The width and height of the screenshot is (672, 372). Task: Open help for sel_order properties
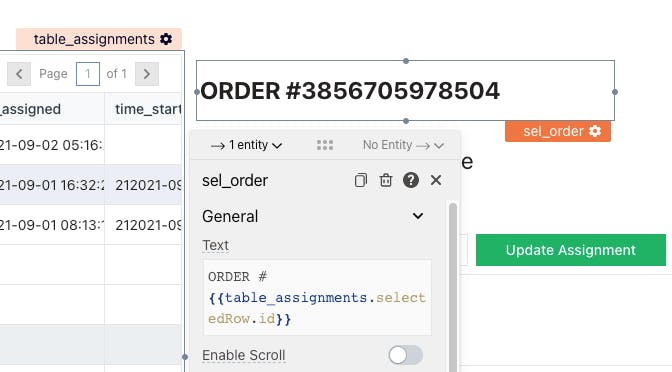[x=411, y=180]
